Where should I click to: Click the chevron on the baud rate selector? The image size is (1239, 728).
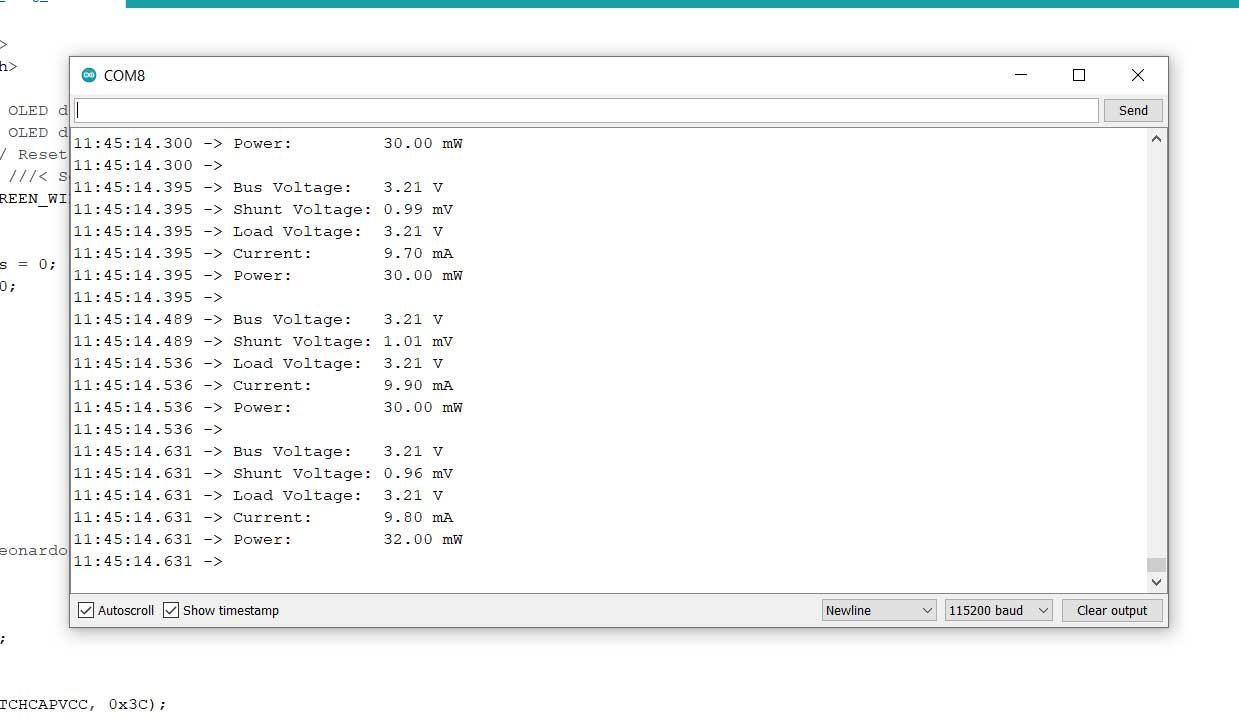click(1043, 610)
